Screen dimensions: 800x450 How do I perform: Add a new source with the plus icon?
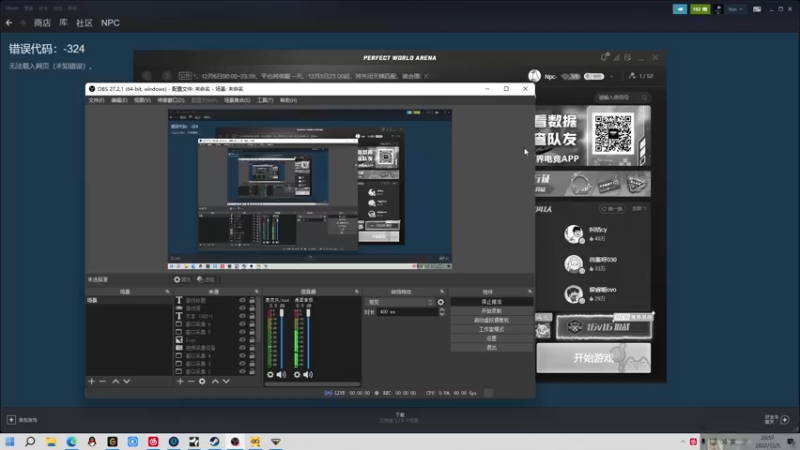(180, 381)
